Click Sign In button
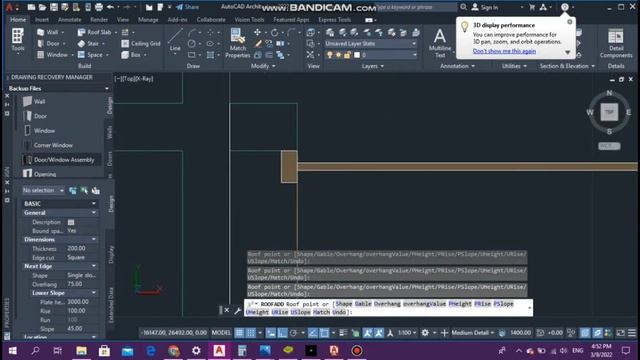Image resolution: width=640 pixels, height=360 pixels. point(485,7)
